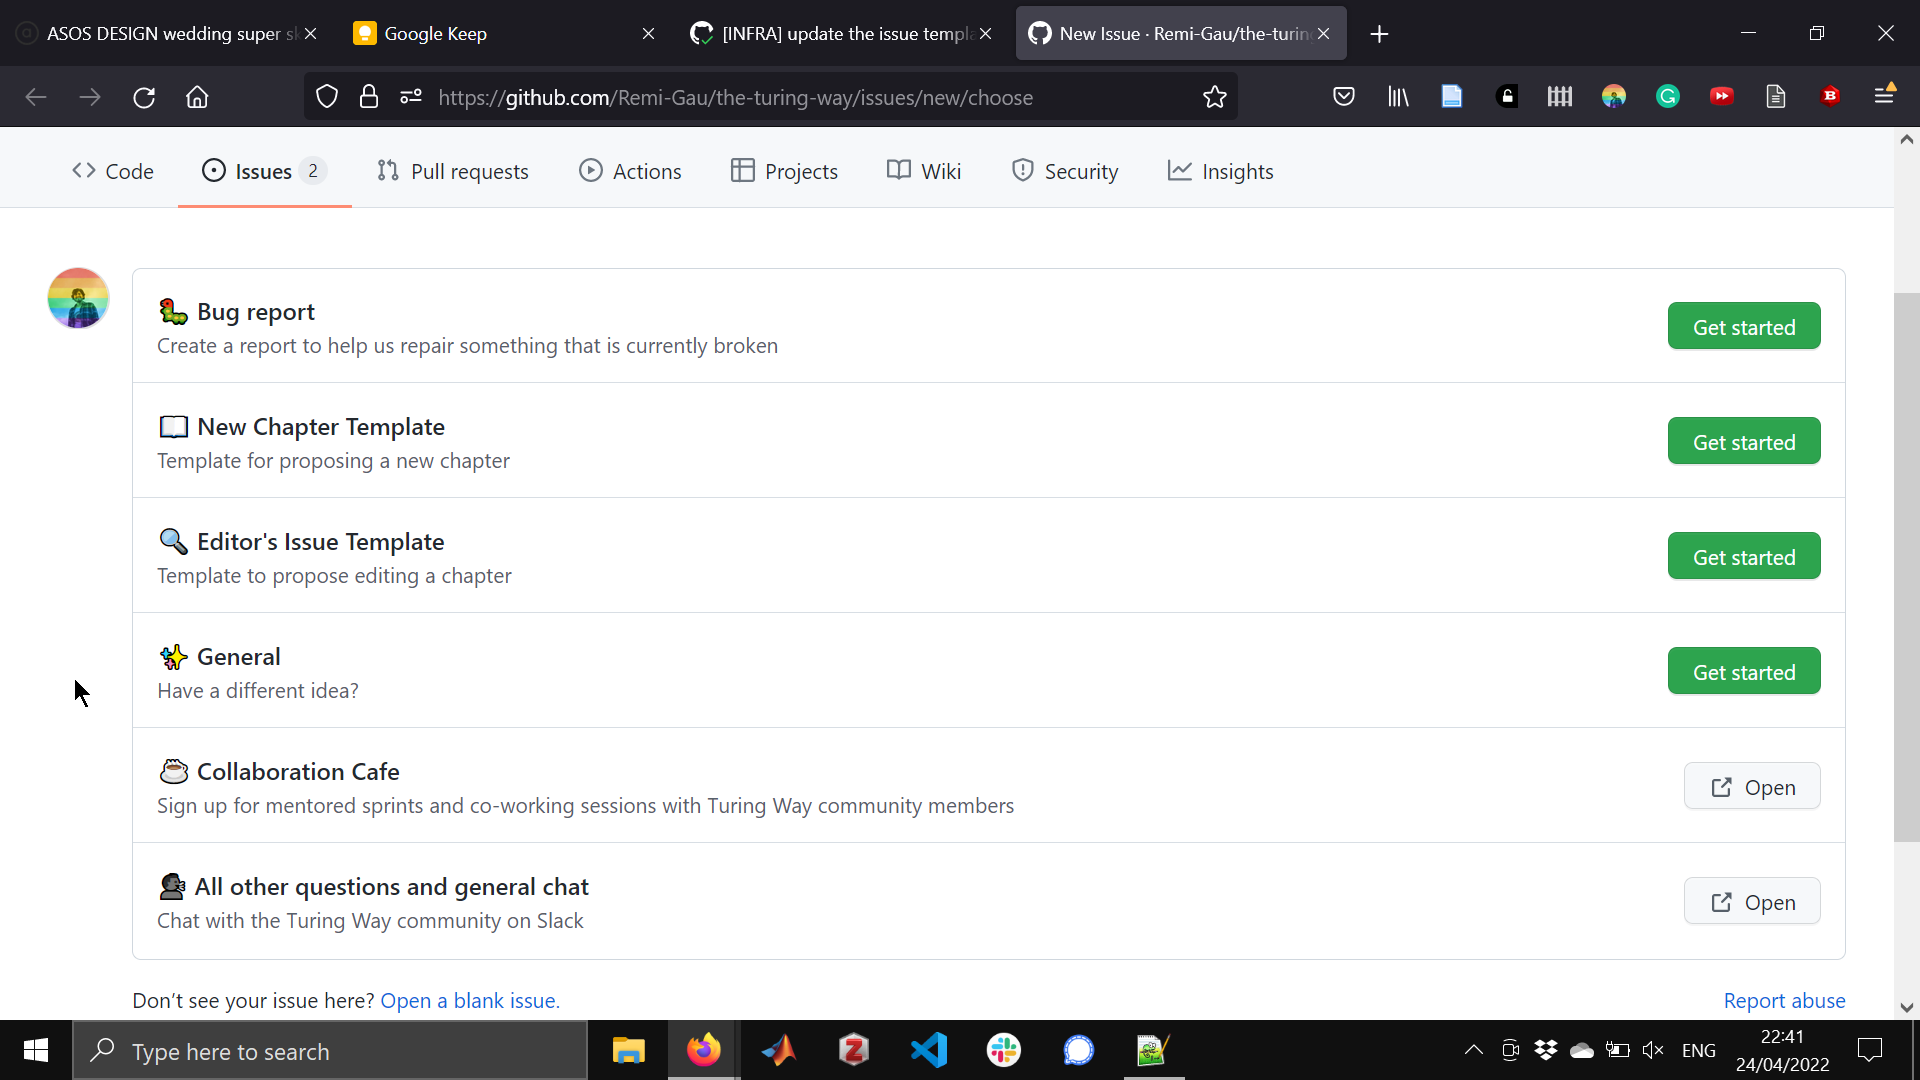Open Visual Studio Code from taskbar
The image size is (1920, 1080).
pos(928,1050)
